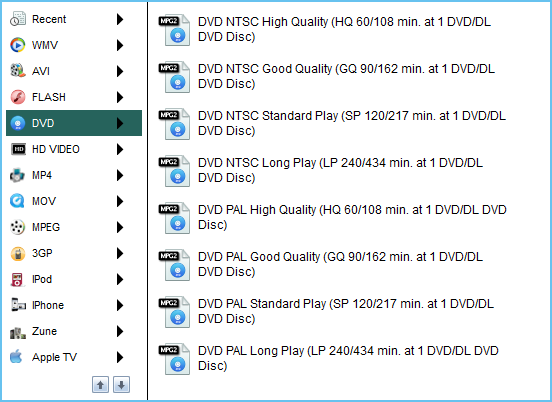Open the HD VIDEO category
This screenshot has height=402, width=552.
tap(74, 149)
